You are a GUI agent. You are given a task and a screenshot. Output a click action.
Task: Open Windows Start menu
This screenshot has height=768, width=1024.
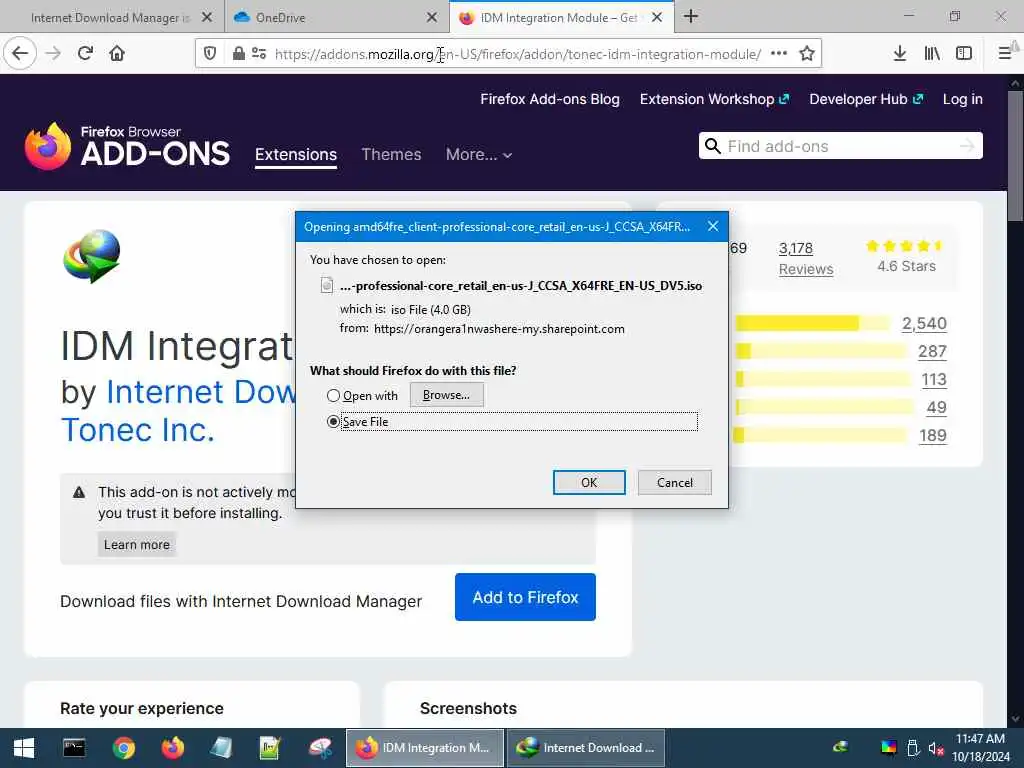[x=24, y=748]
